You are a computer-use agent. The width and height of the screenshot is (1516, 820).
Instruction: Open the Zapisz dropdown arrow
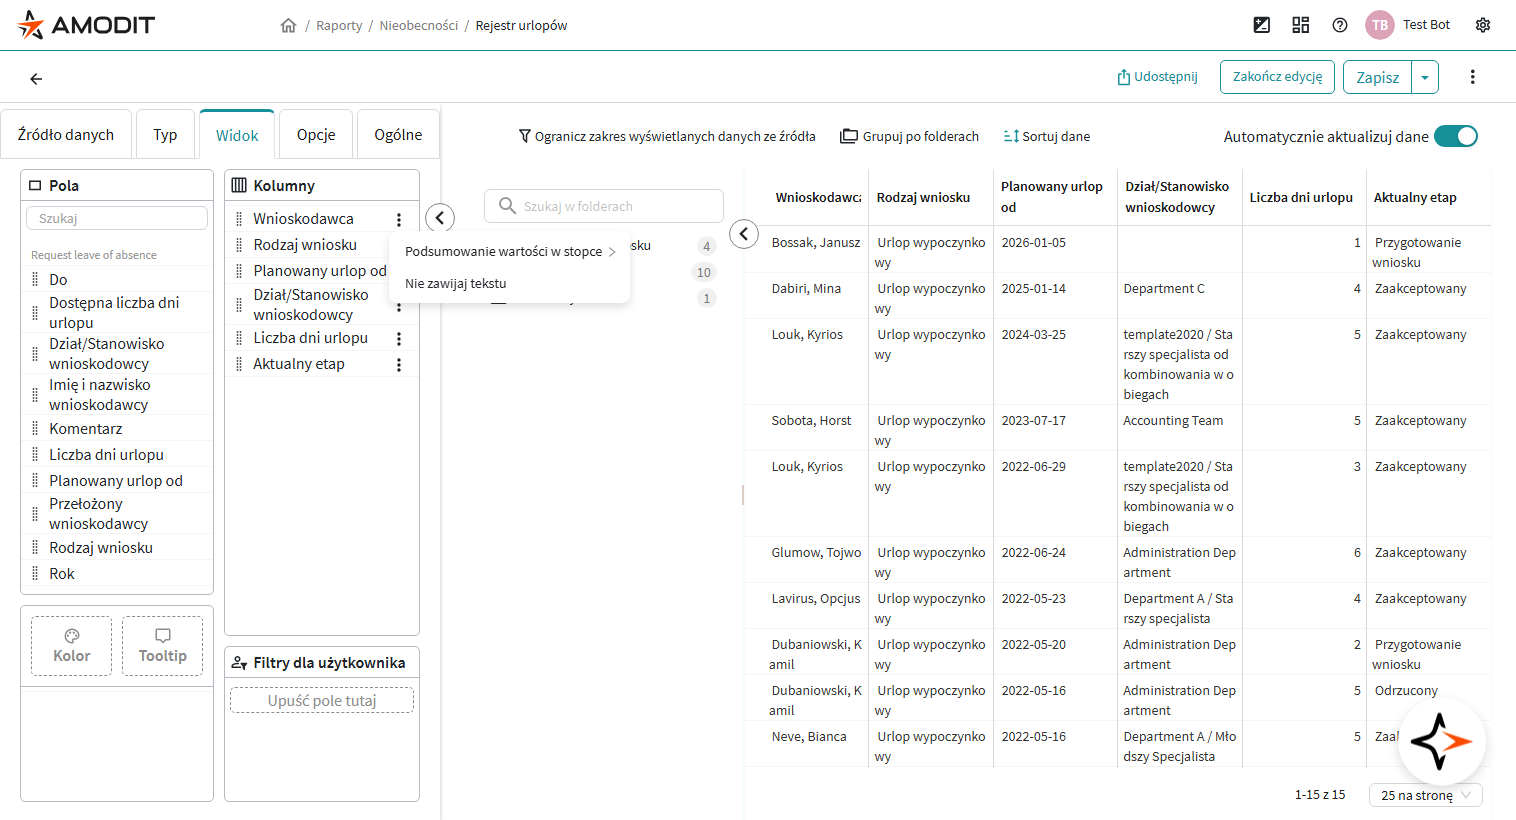coord(1425,77)
